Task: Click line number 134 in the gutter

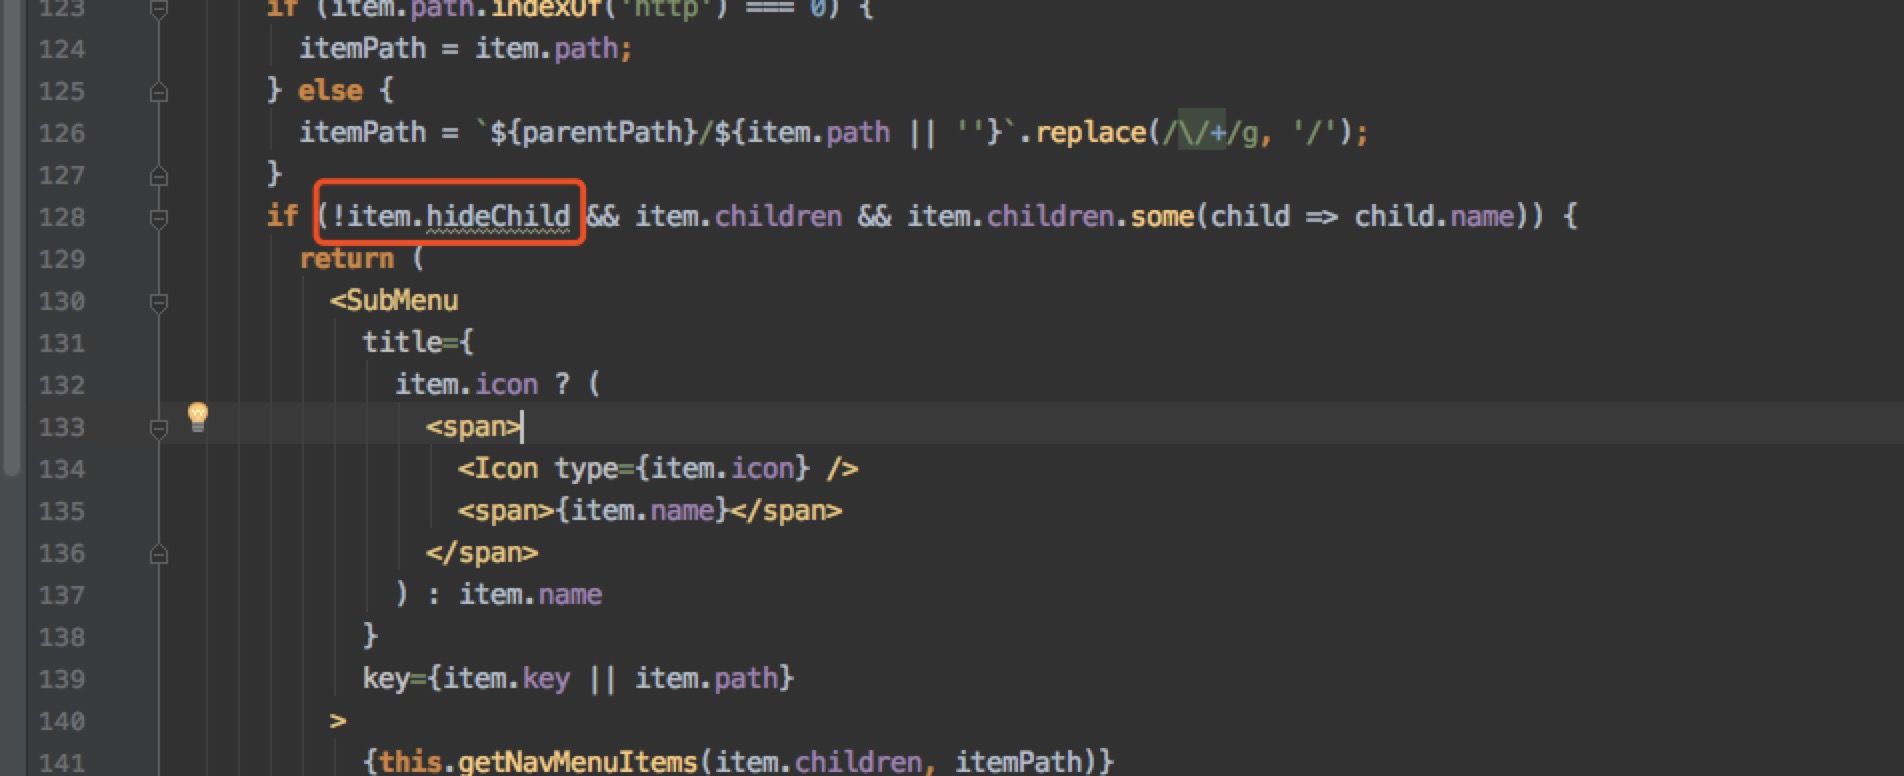Action: click(62, 469)
